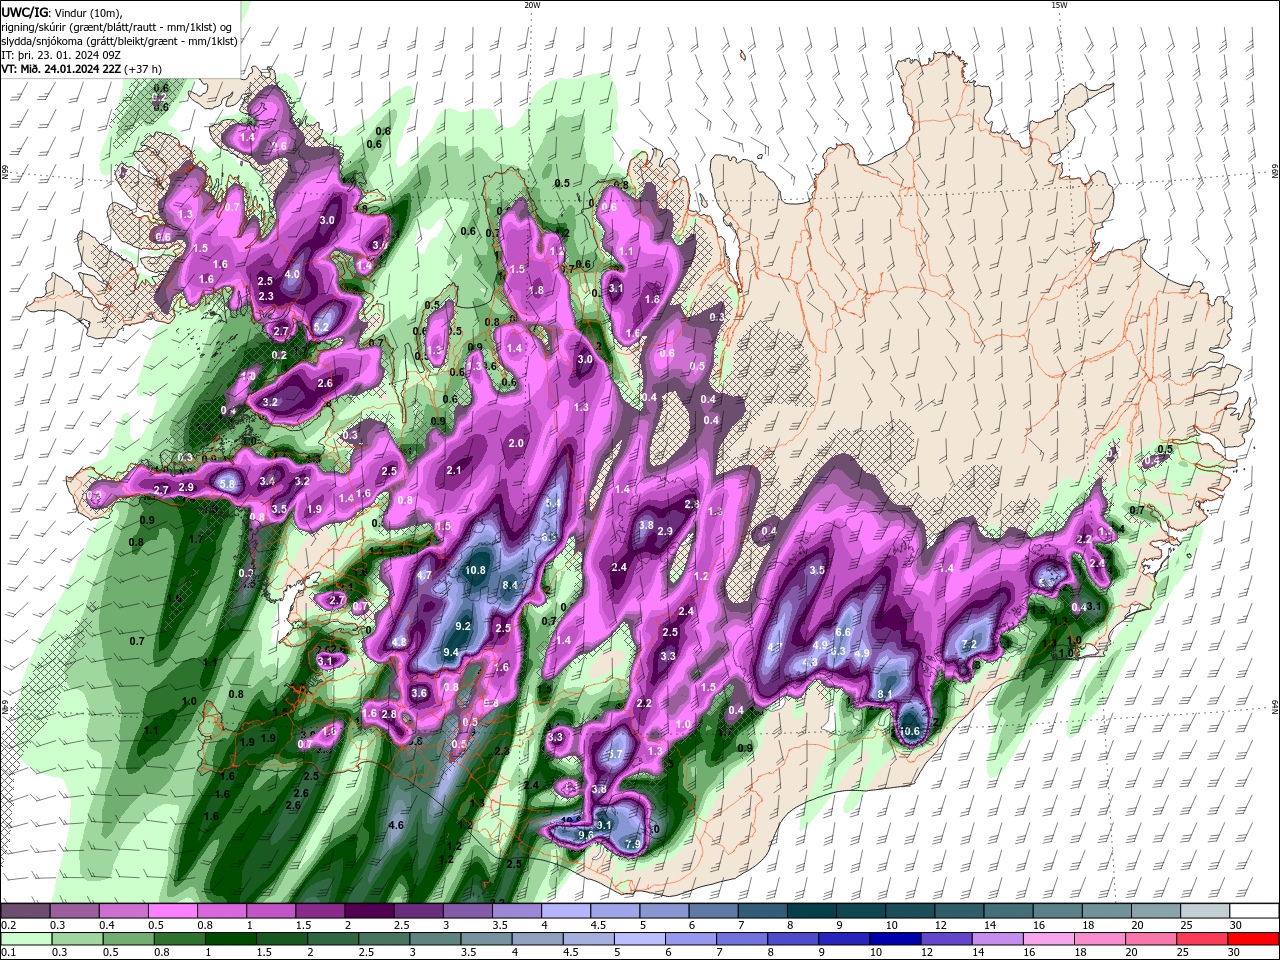Click the upper legend swatch between 25 and 30

point(1205,911)
